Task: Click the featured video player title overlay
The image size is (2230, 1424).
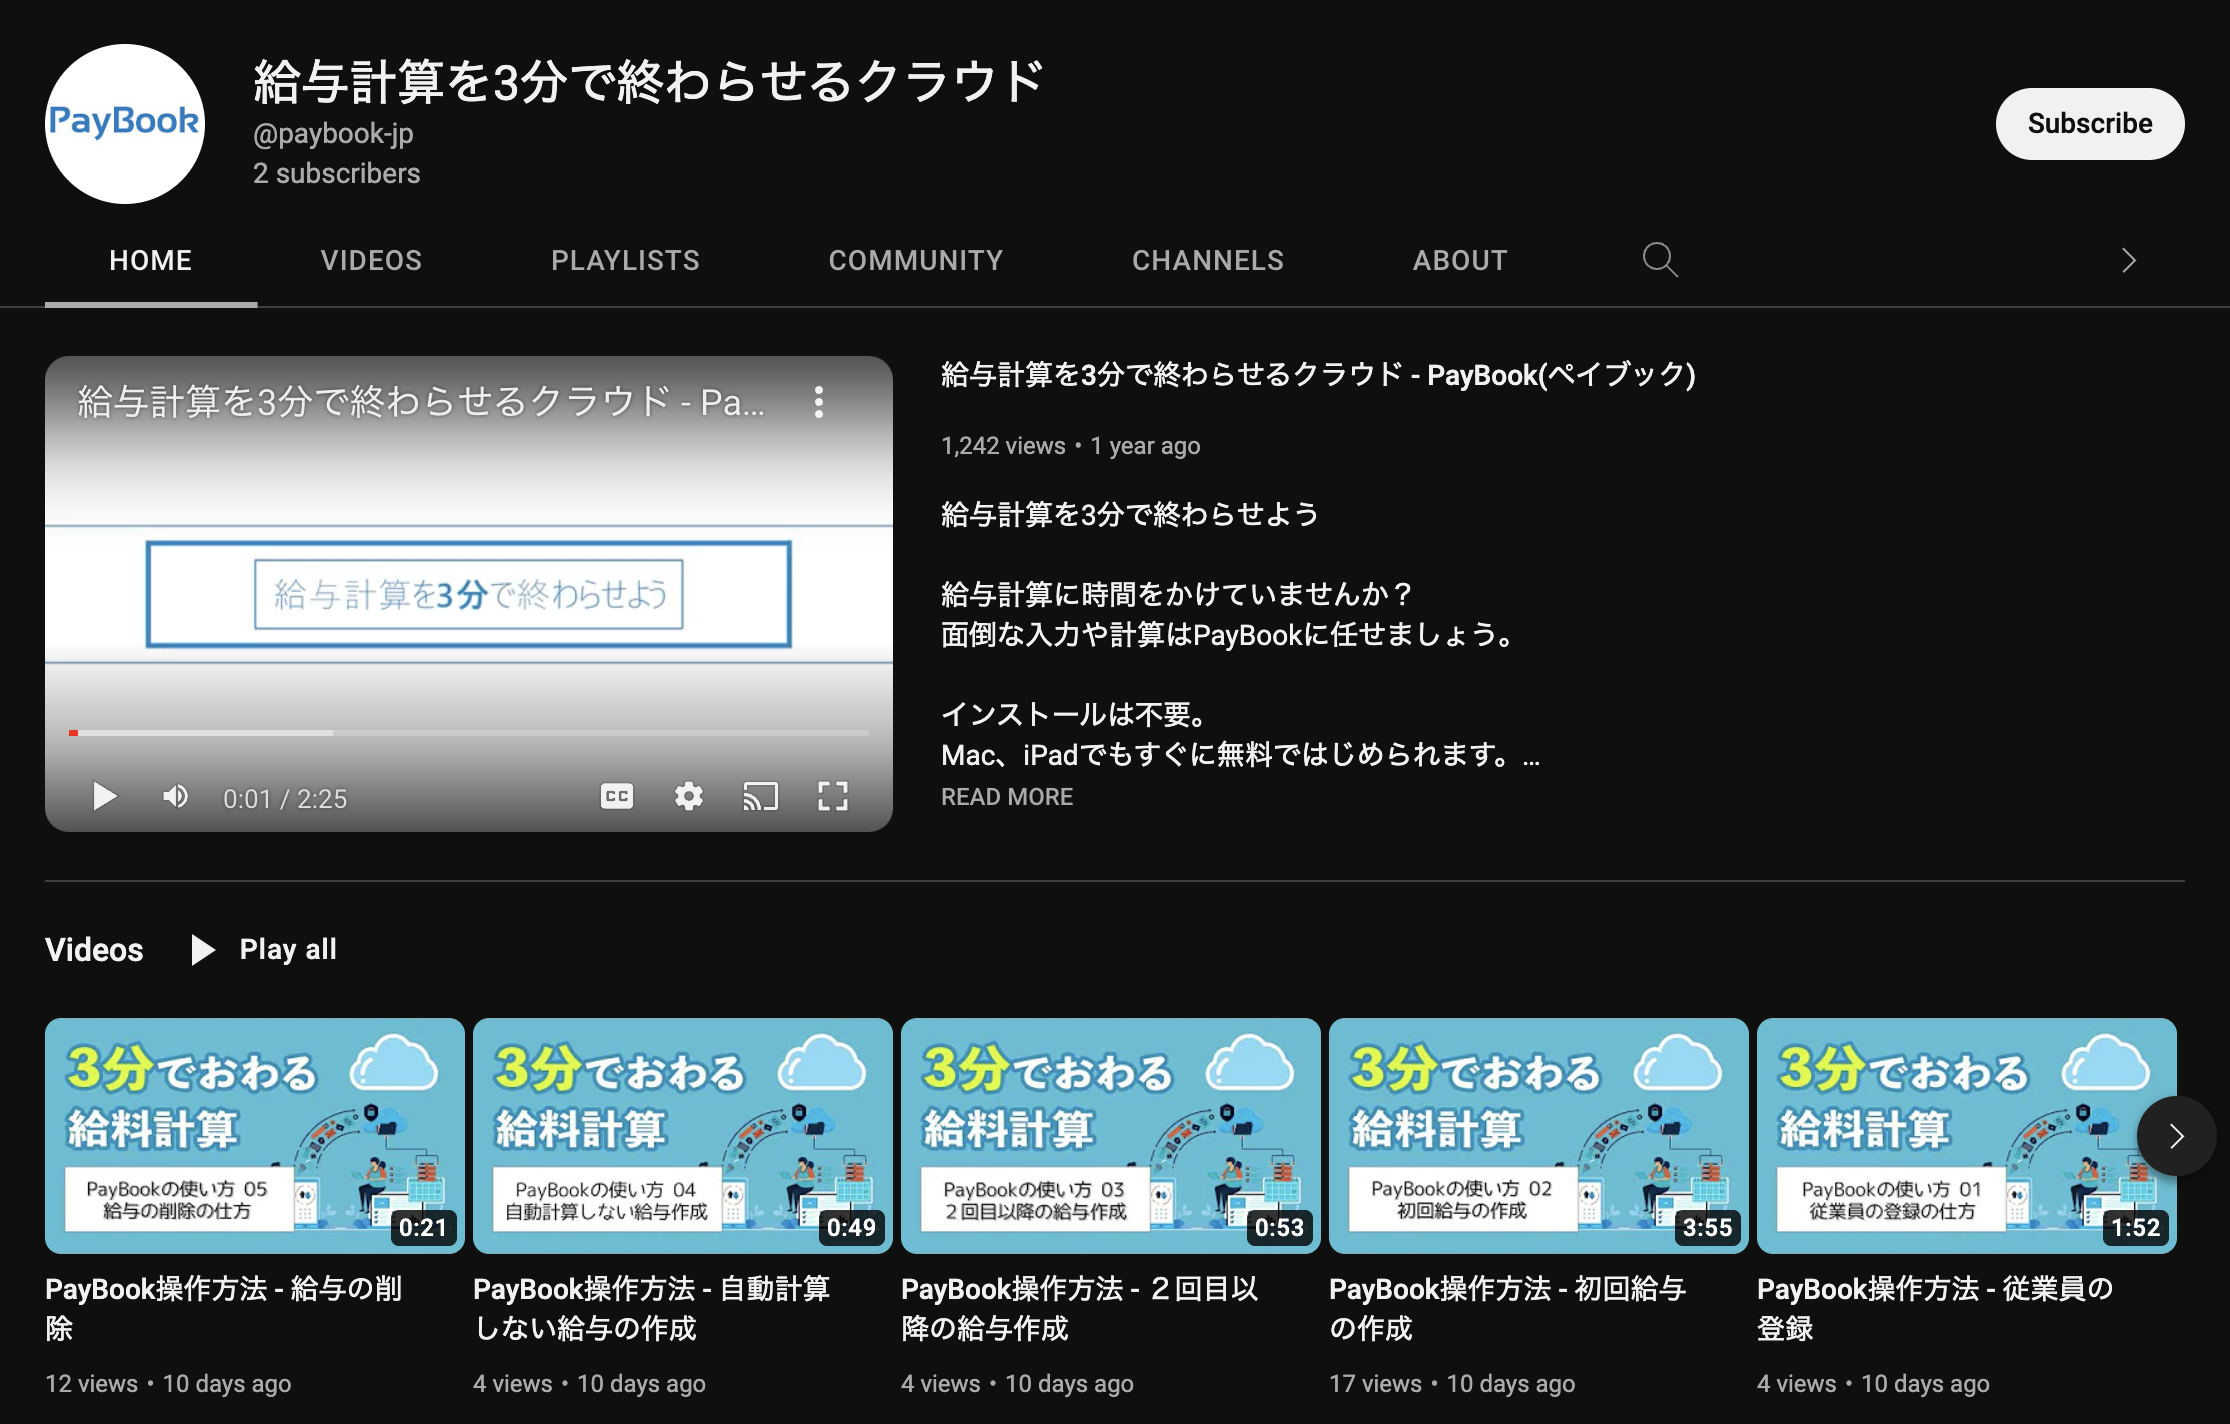Action: 421,402
